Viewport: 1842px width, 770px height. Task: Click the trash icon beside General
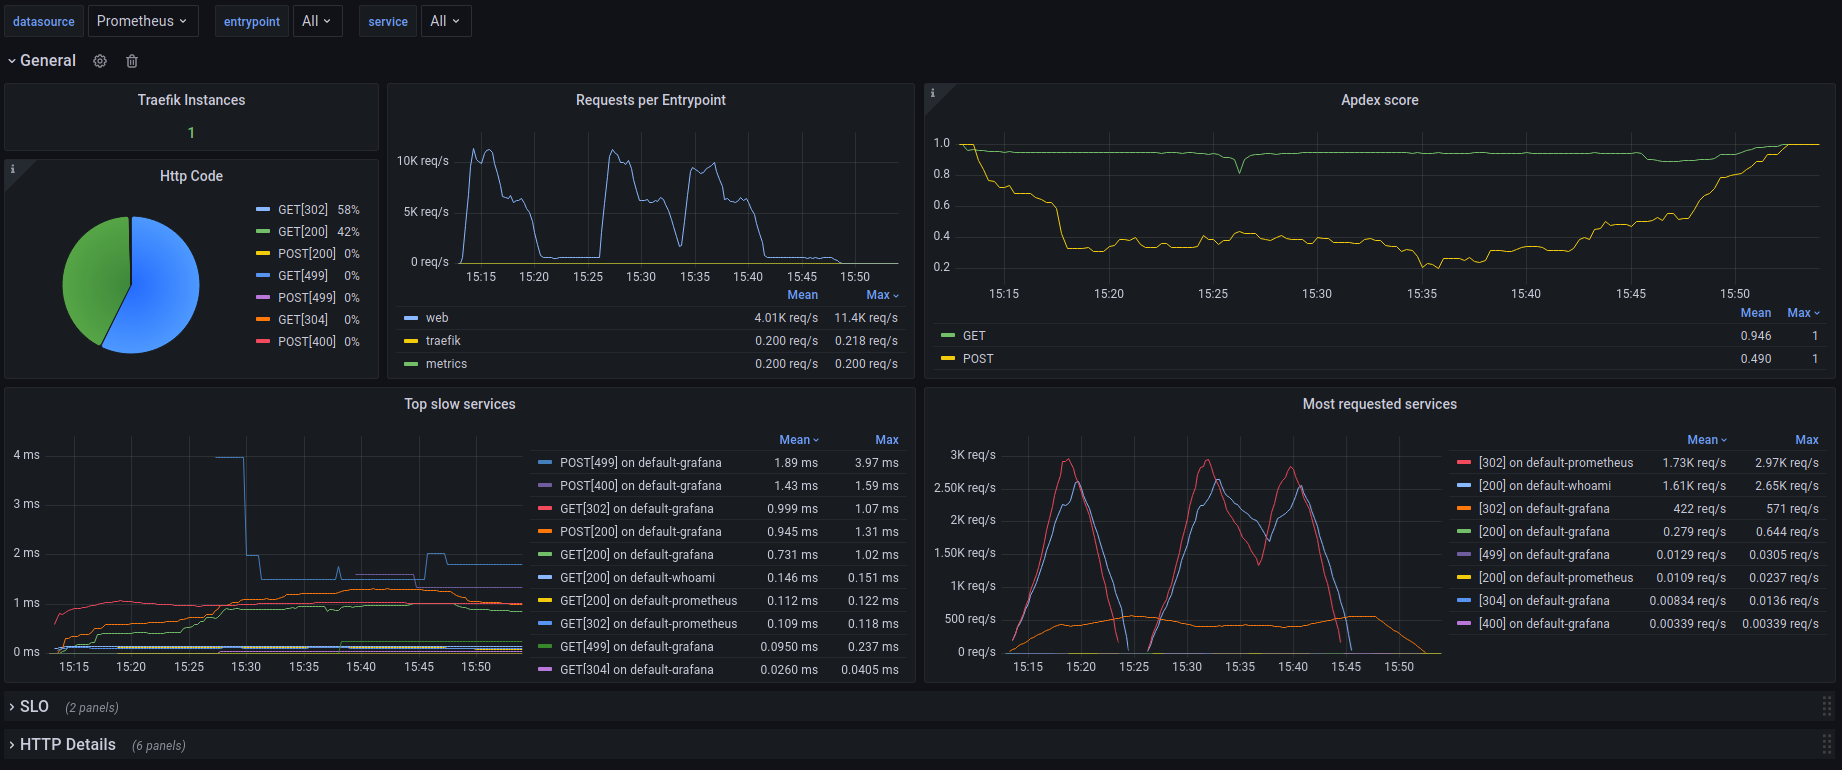pyautogui.click(x=132, y=61)
